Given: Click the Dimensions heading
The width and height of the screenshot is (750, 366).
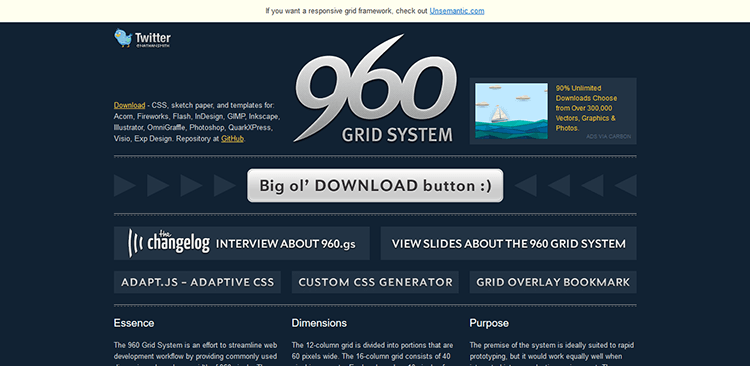Looking at the screenshot, I should pyautogui.click(x=319, y=323).
